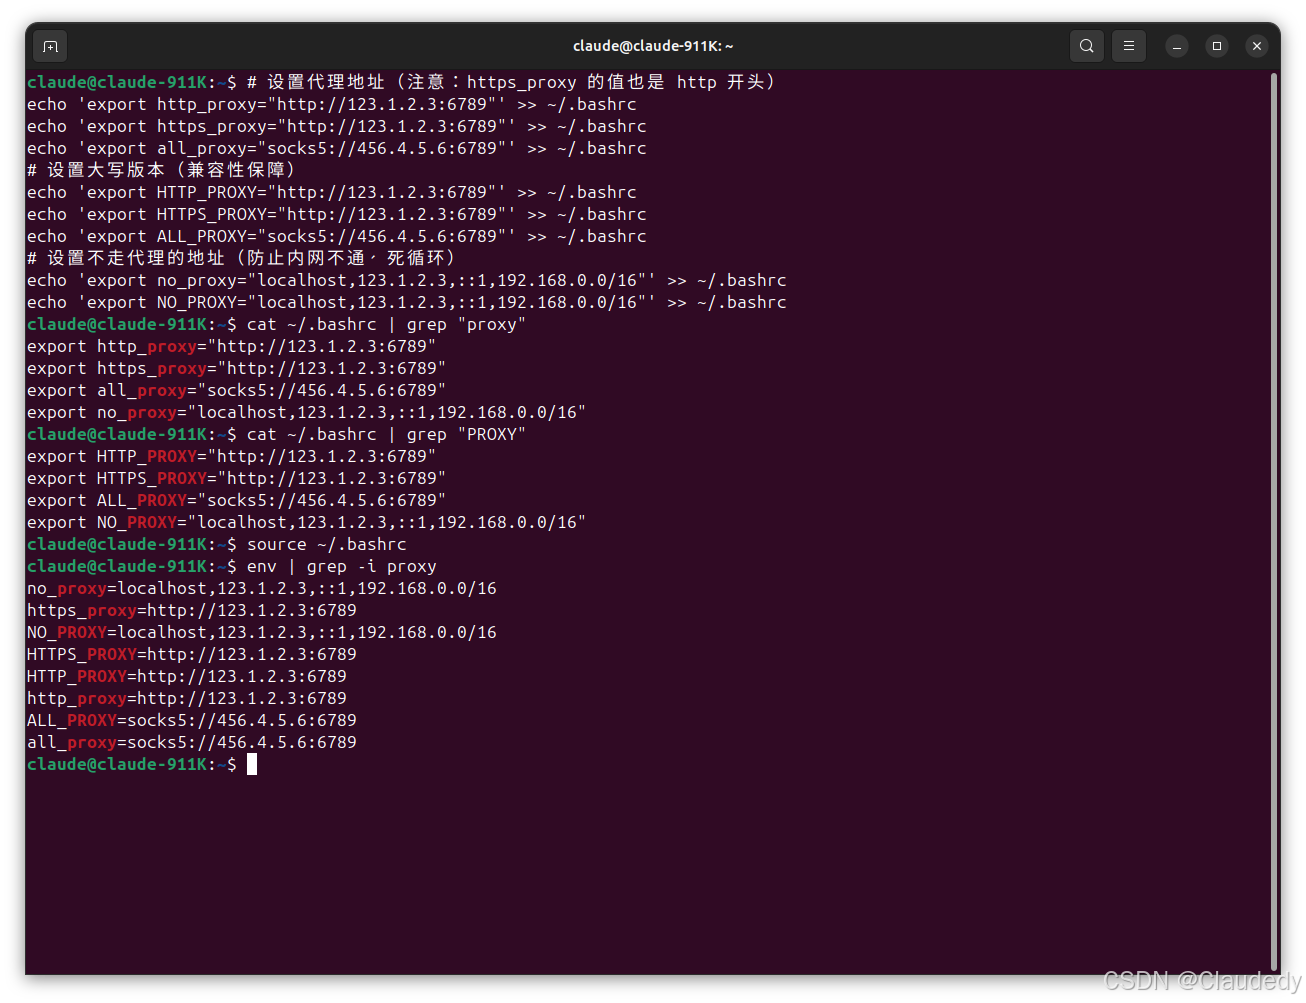
Task: Click env output HTTP_PROXY=http://123.1.2.3:6789
Action: tap(187, 676)
